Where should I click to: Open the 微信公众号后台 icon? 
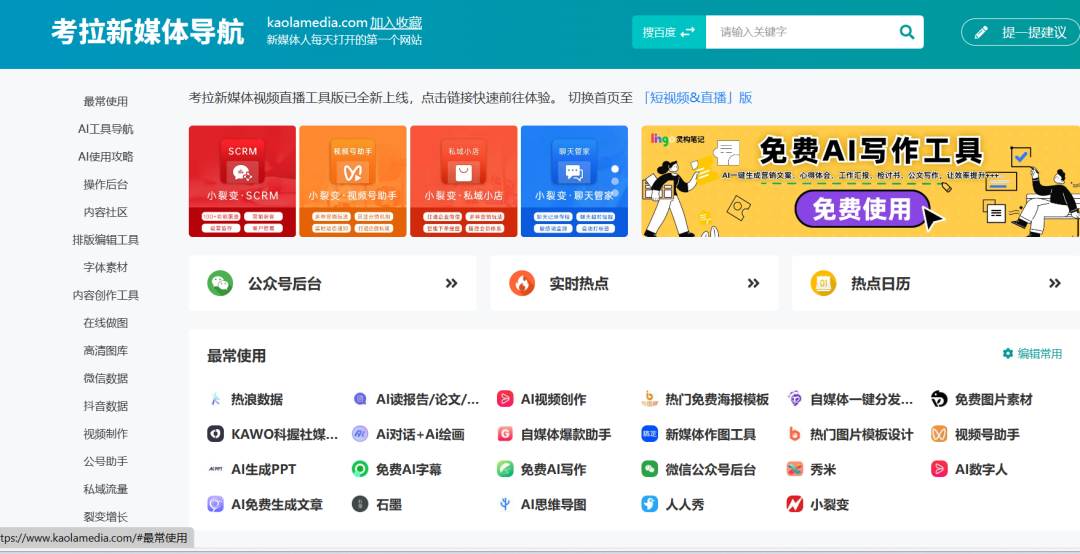point(650,469)
